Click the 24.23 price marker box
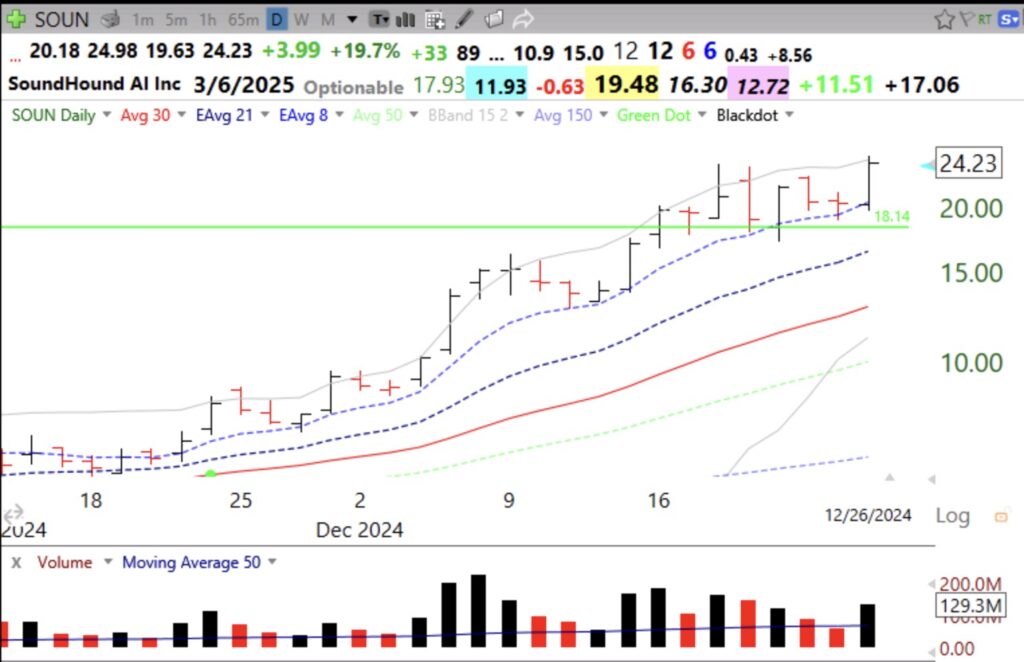 click(968, 164)
